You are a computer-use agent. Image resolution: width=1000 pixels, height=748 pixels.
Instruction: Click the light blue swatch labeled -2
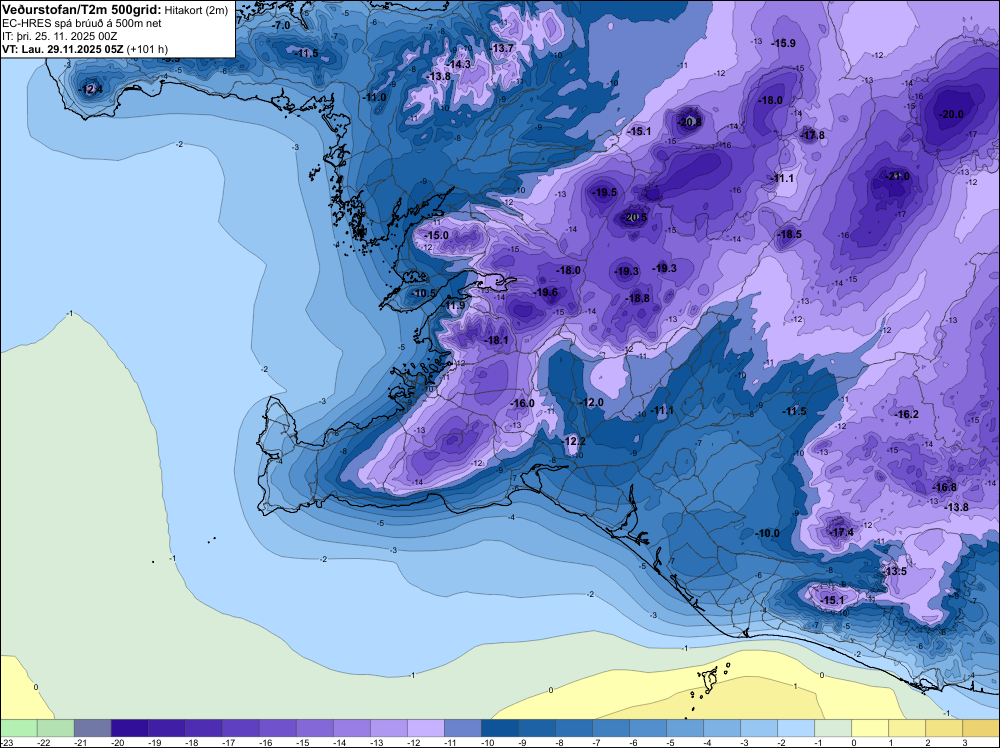(796, 728)
